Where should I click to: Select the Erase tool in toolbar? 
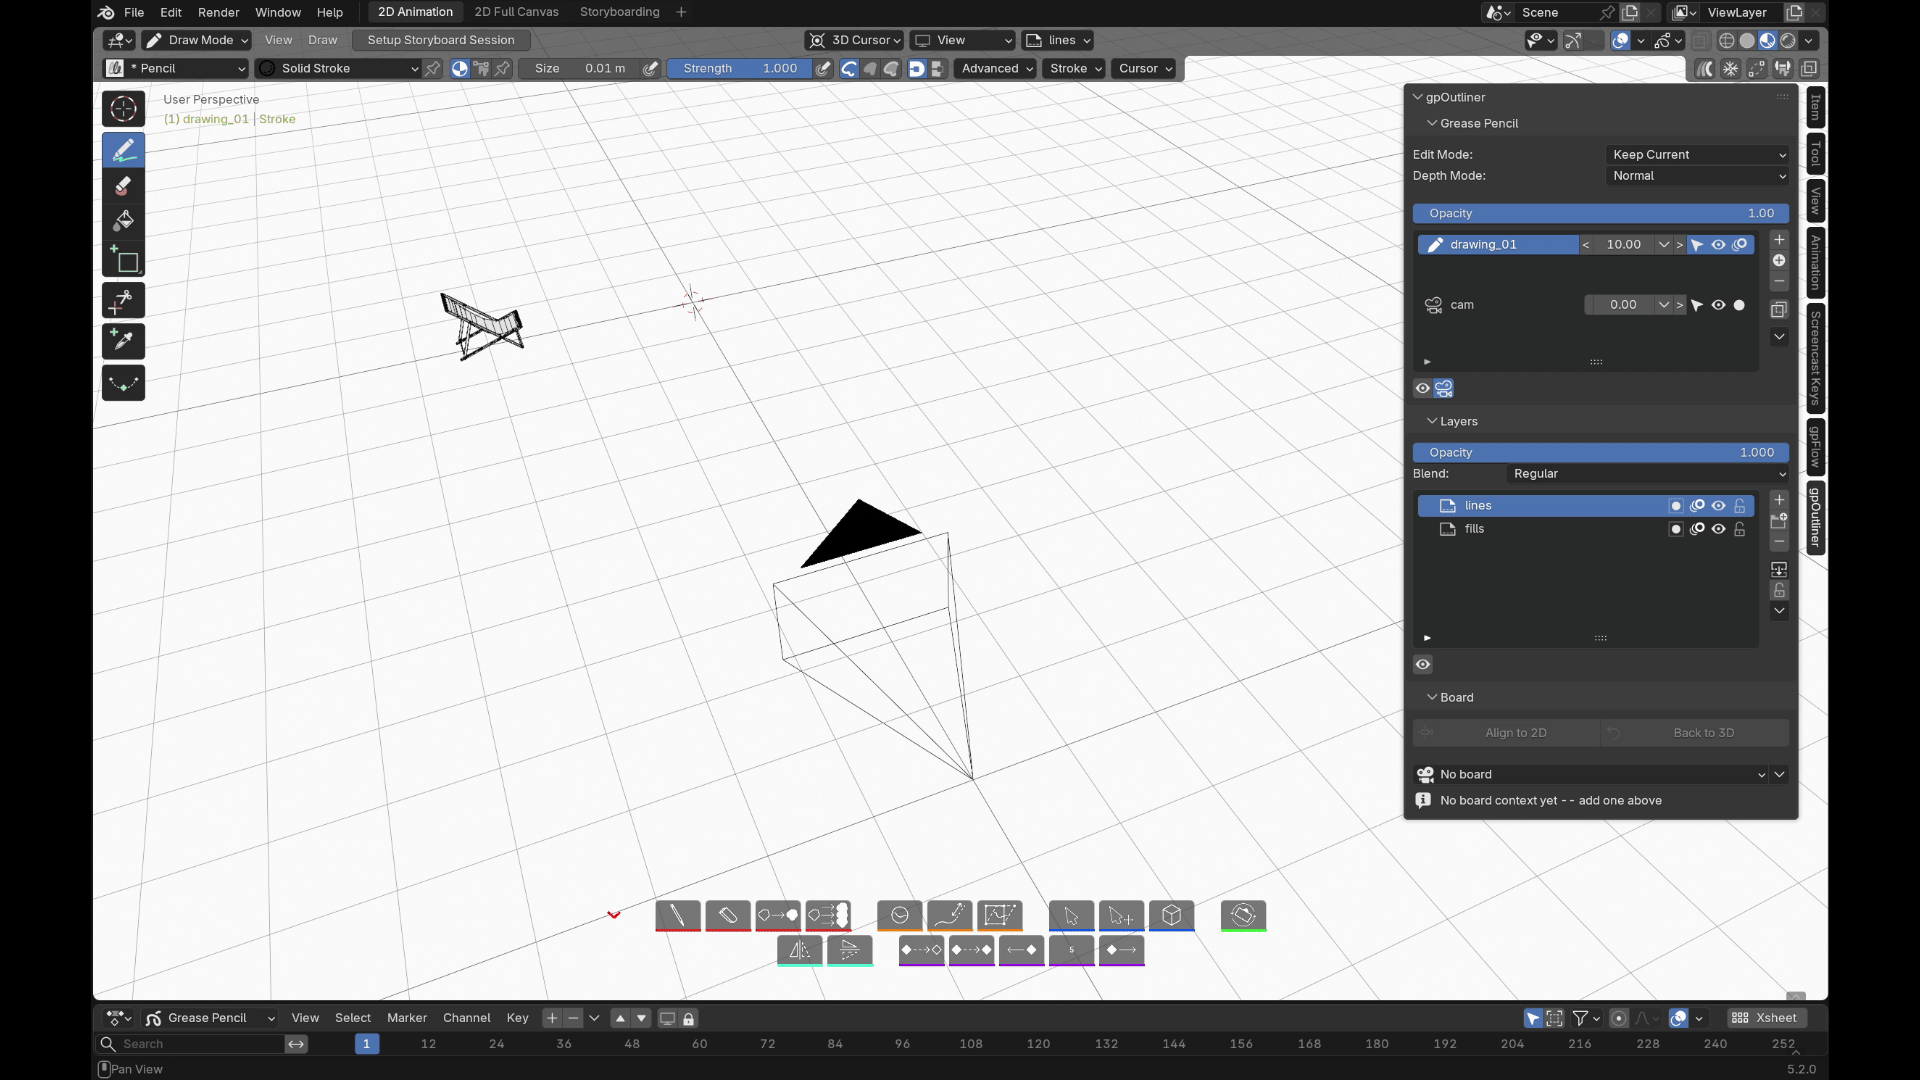[x=124, y=185]
